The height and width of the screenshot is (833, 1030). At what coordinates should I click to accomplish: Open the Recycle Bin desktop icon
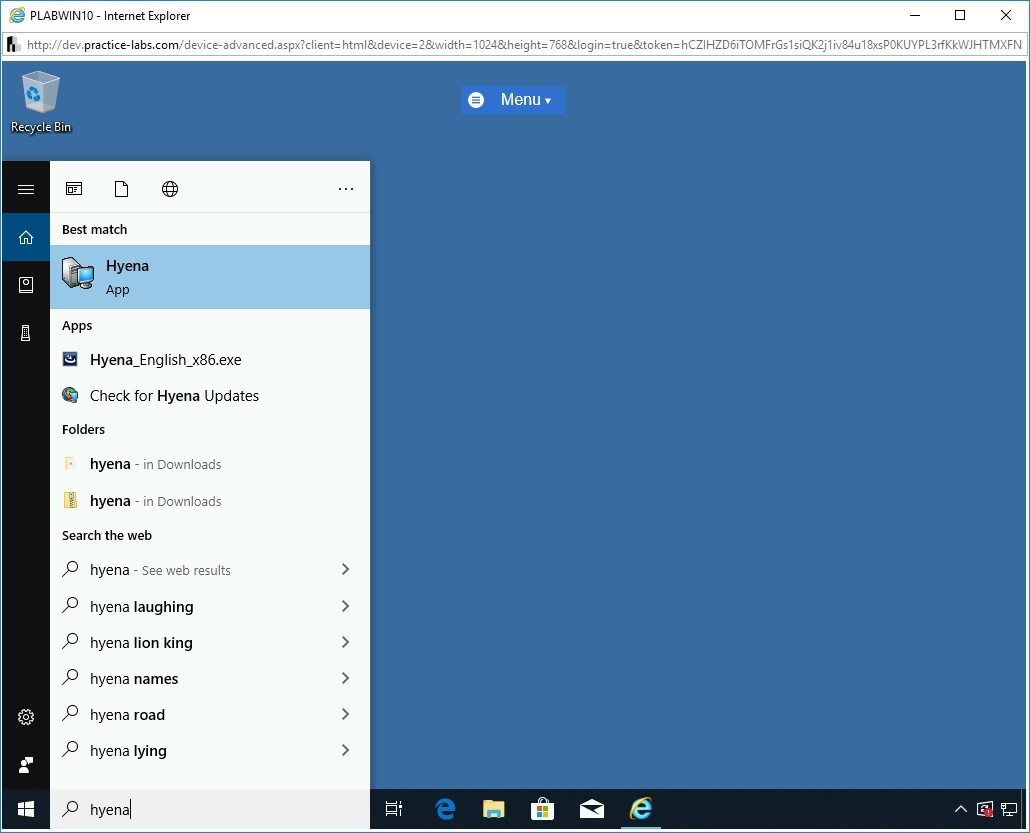click(x=41, y=102)
